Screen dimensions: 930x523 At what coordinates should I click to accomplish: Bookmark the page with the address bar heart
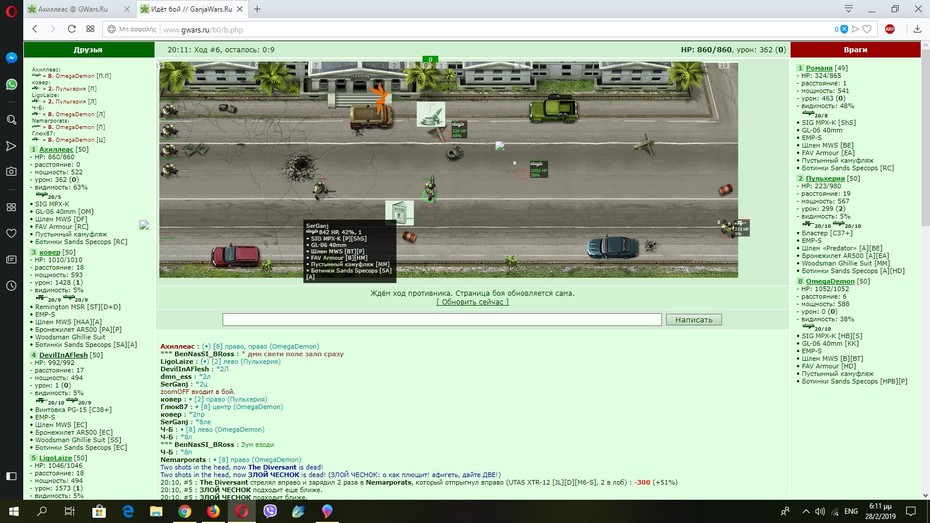coord(867,29)
